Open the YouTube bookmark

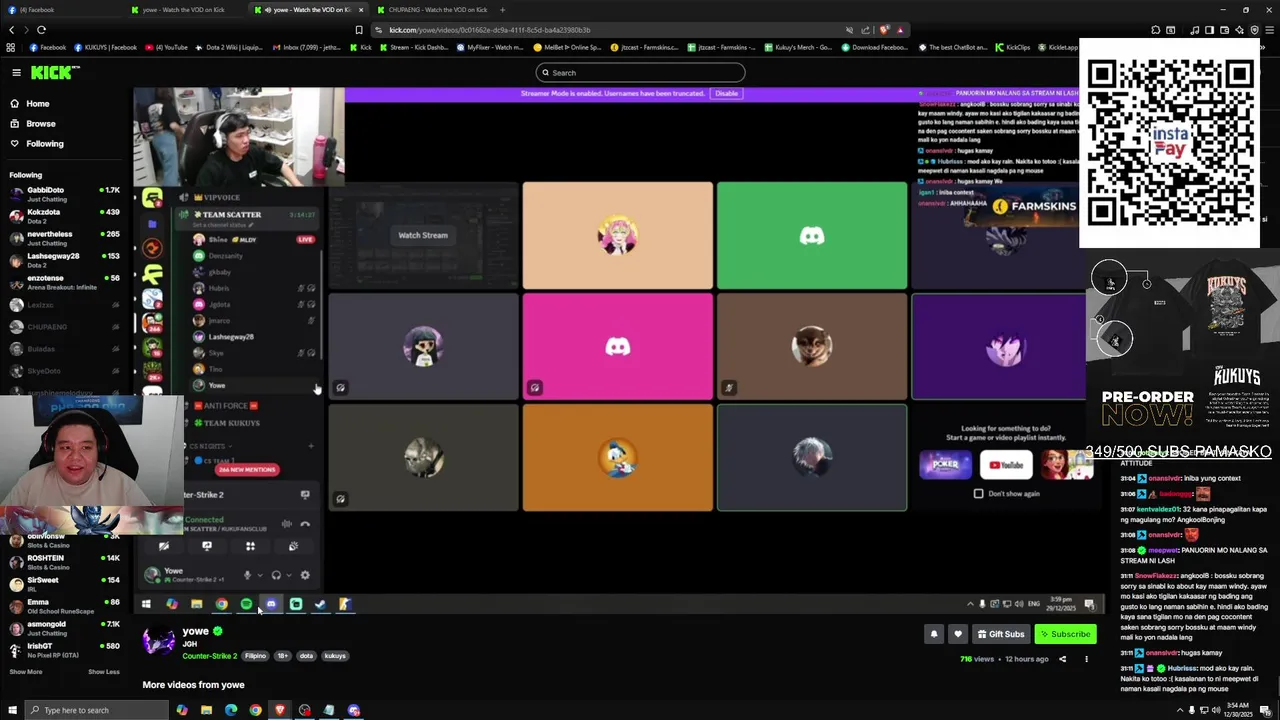(166, 47)
